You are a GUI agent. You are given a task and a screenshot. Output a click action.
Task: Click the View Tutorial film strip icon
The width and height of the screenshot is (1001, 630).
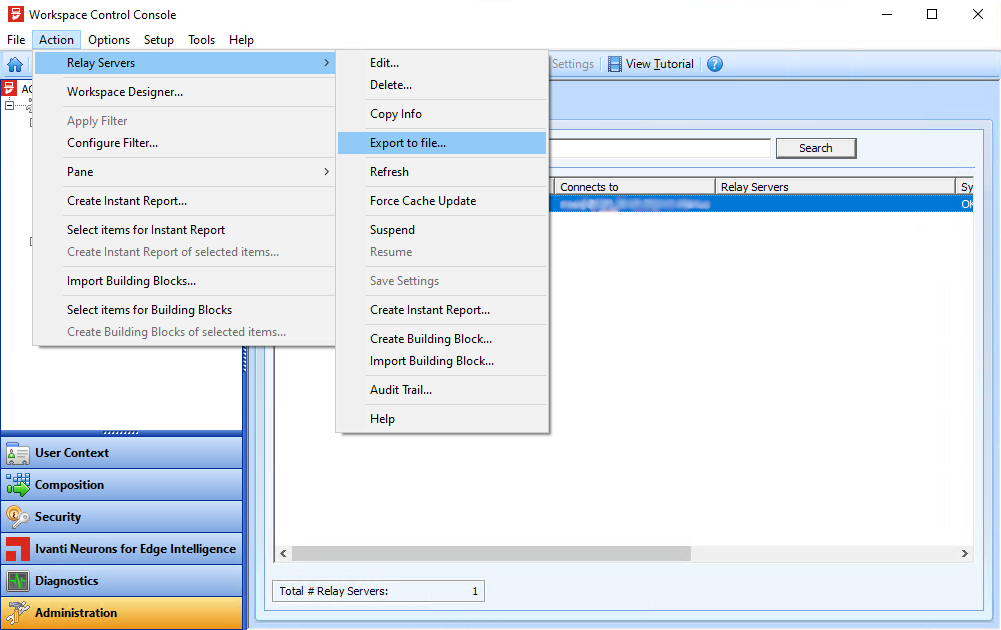click(615, 63)
